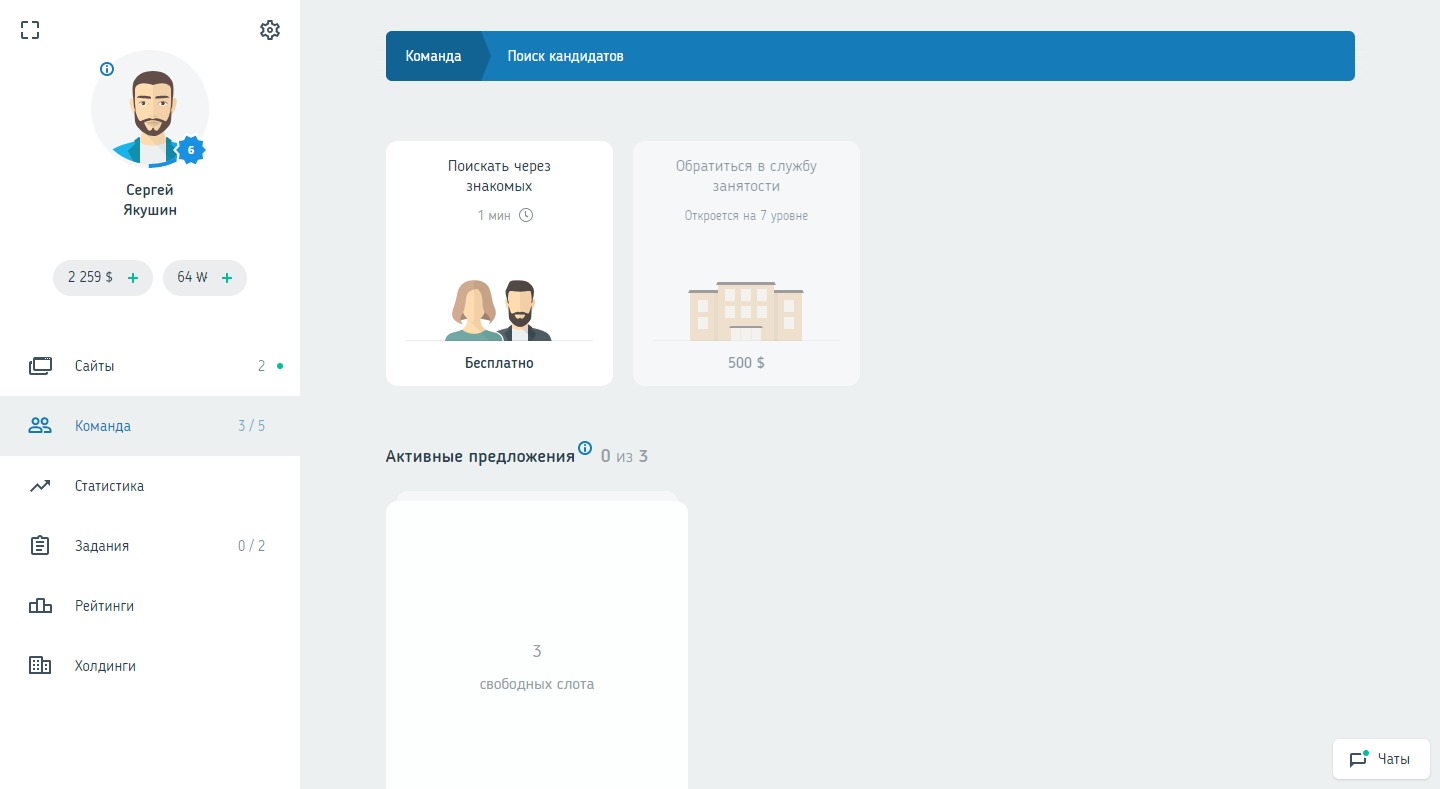Click the info icon beside the avatar
Image resolution: width=1440 pixels, height=789 pixels.
point(107,69)
